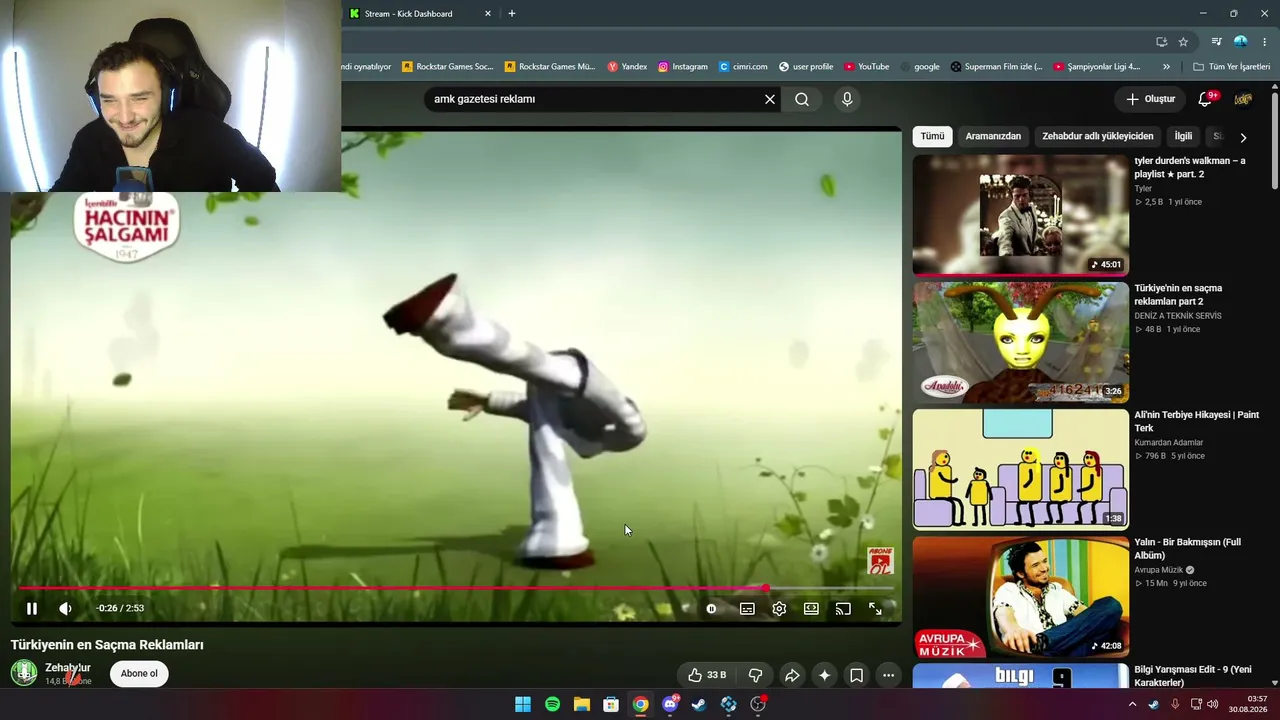The image size is (1280, 720).
Task: Run the search with the magnifier button
Action: (x=802, y=99)
